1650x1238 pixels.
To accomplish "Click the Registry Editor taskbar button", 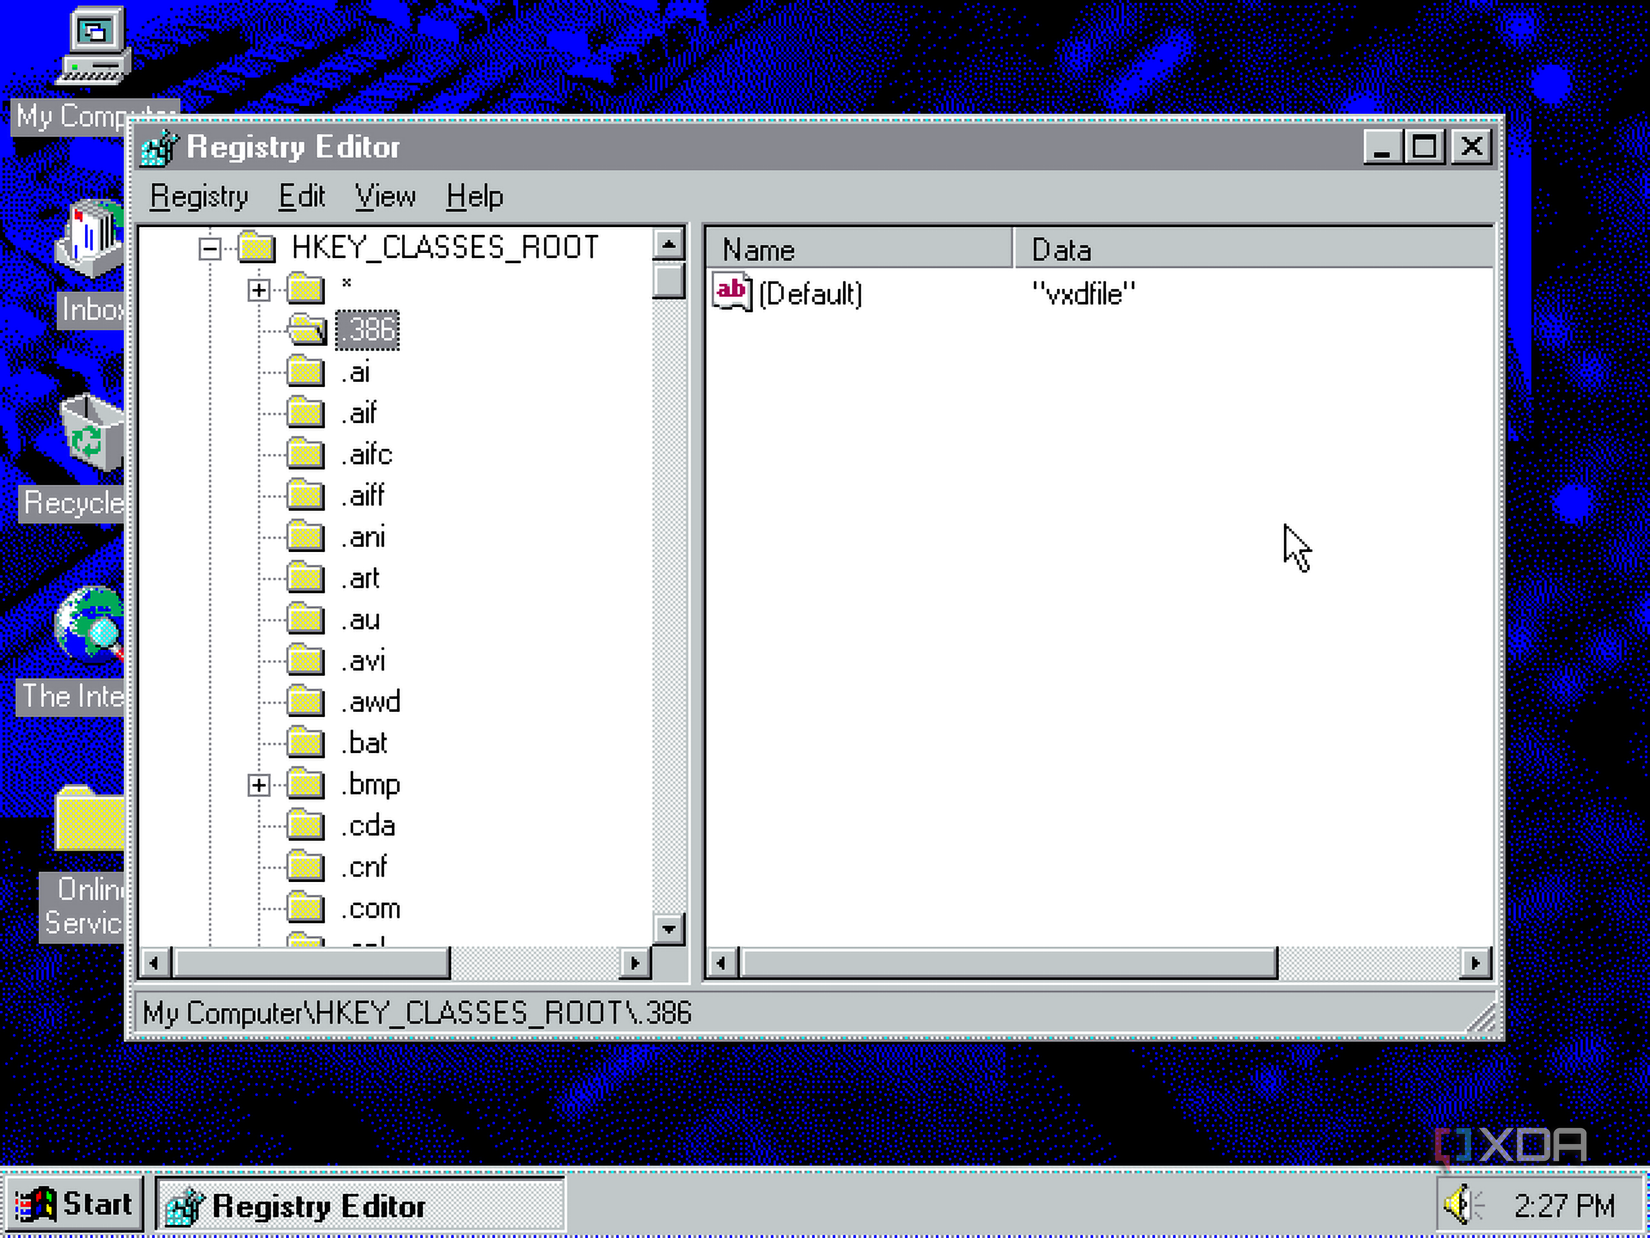I will coord(360,1204).
